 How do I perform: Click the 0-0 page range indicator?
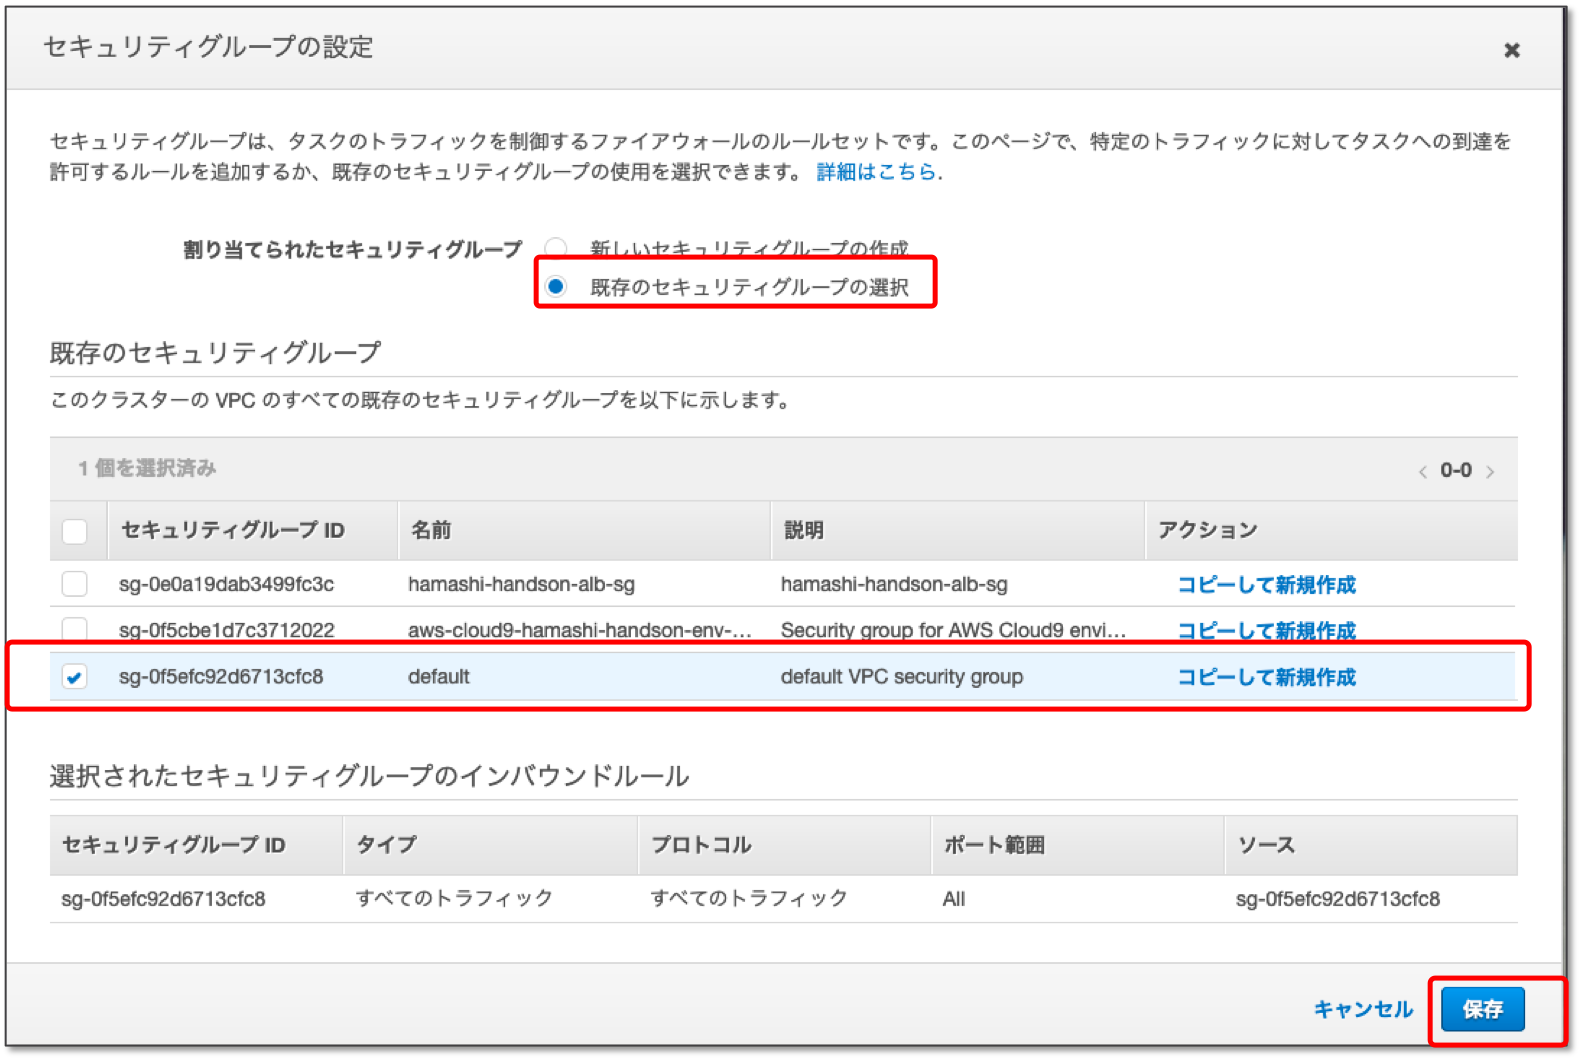coord(1456,470)
